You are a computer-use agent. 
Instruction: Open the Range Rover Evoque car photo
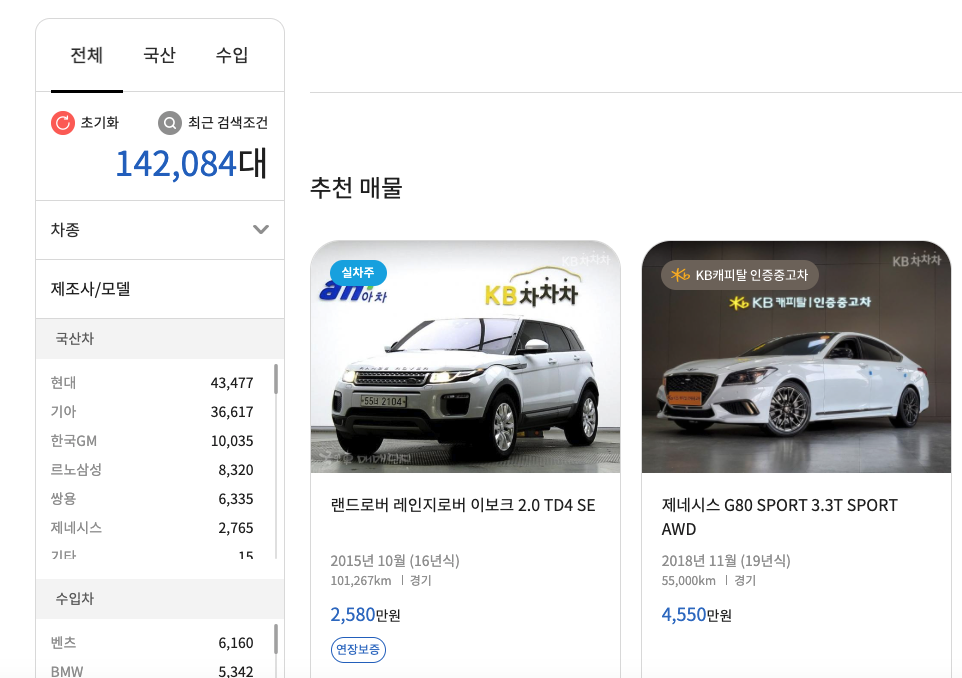pyautogui.click(x=466, y=357)
